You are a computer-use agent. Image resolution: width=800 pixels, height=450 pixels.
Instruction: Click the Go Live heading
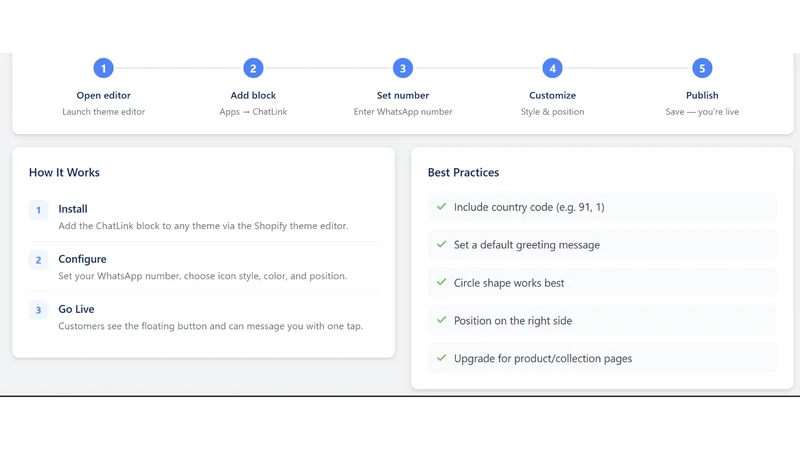76,309
